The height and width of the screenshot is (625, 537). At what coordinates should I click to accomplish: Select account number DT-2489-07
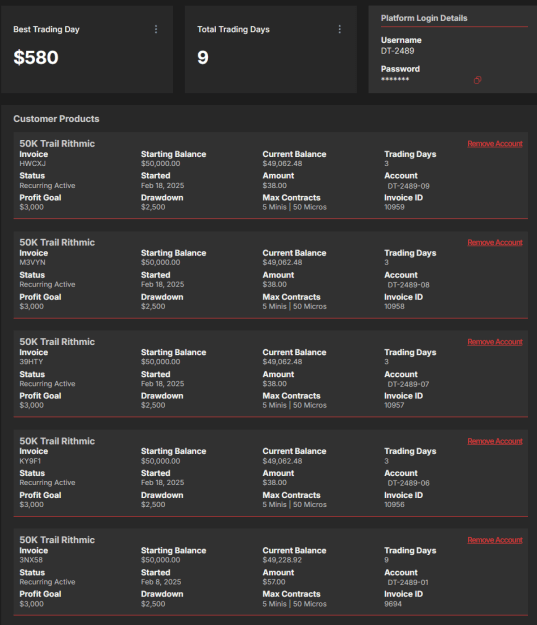click(x=408, y=384)
